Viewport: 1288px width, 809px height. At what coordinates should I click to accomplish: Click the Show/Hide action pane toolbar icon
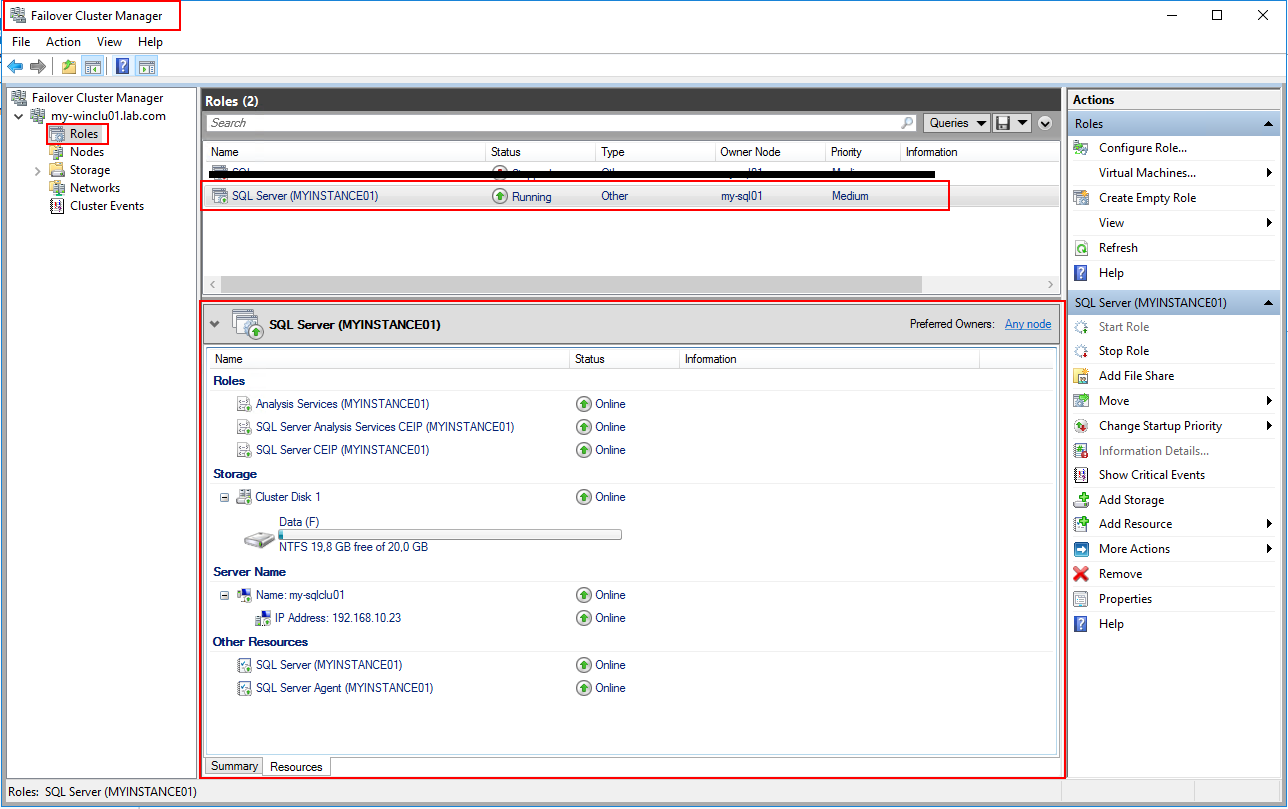pos(146,67)
